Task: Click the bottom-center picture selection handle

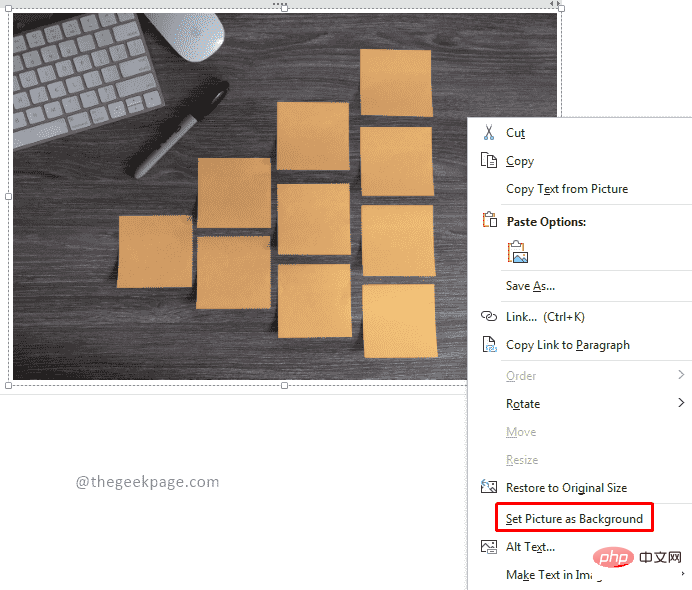Action: pyautogui.click(x=284, y=386)
